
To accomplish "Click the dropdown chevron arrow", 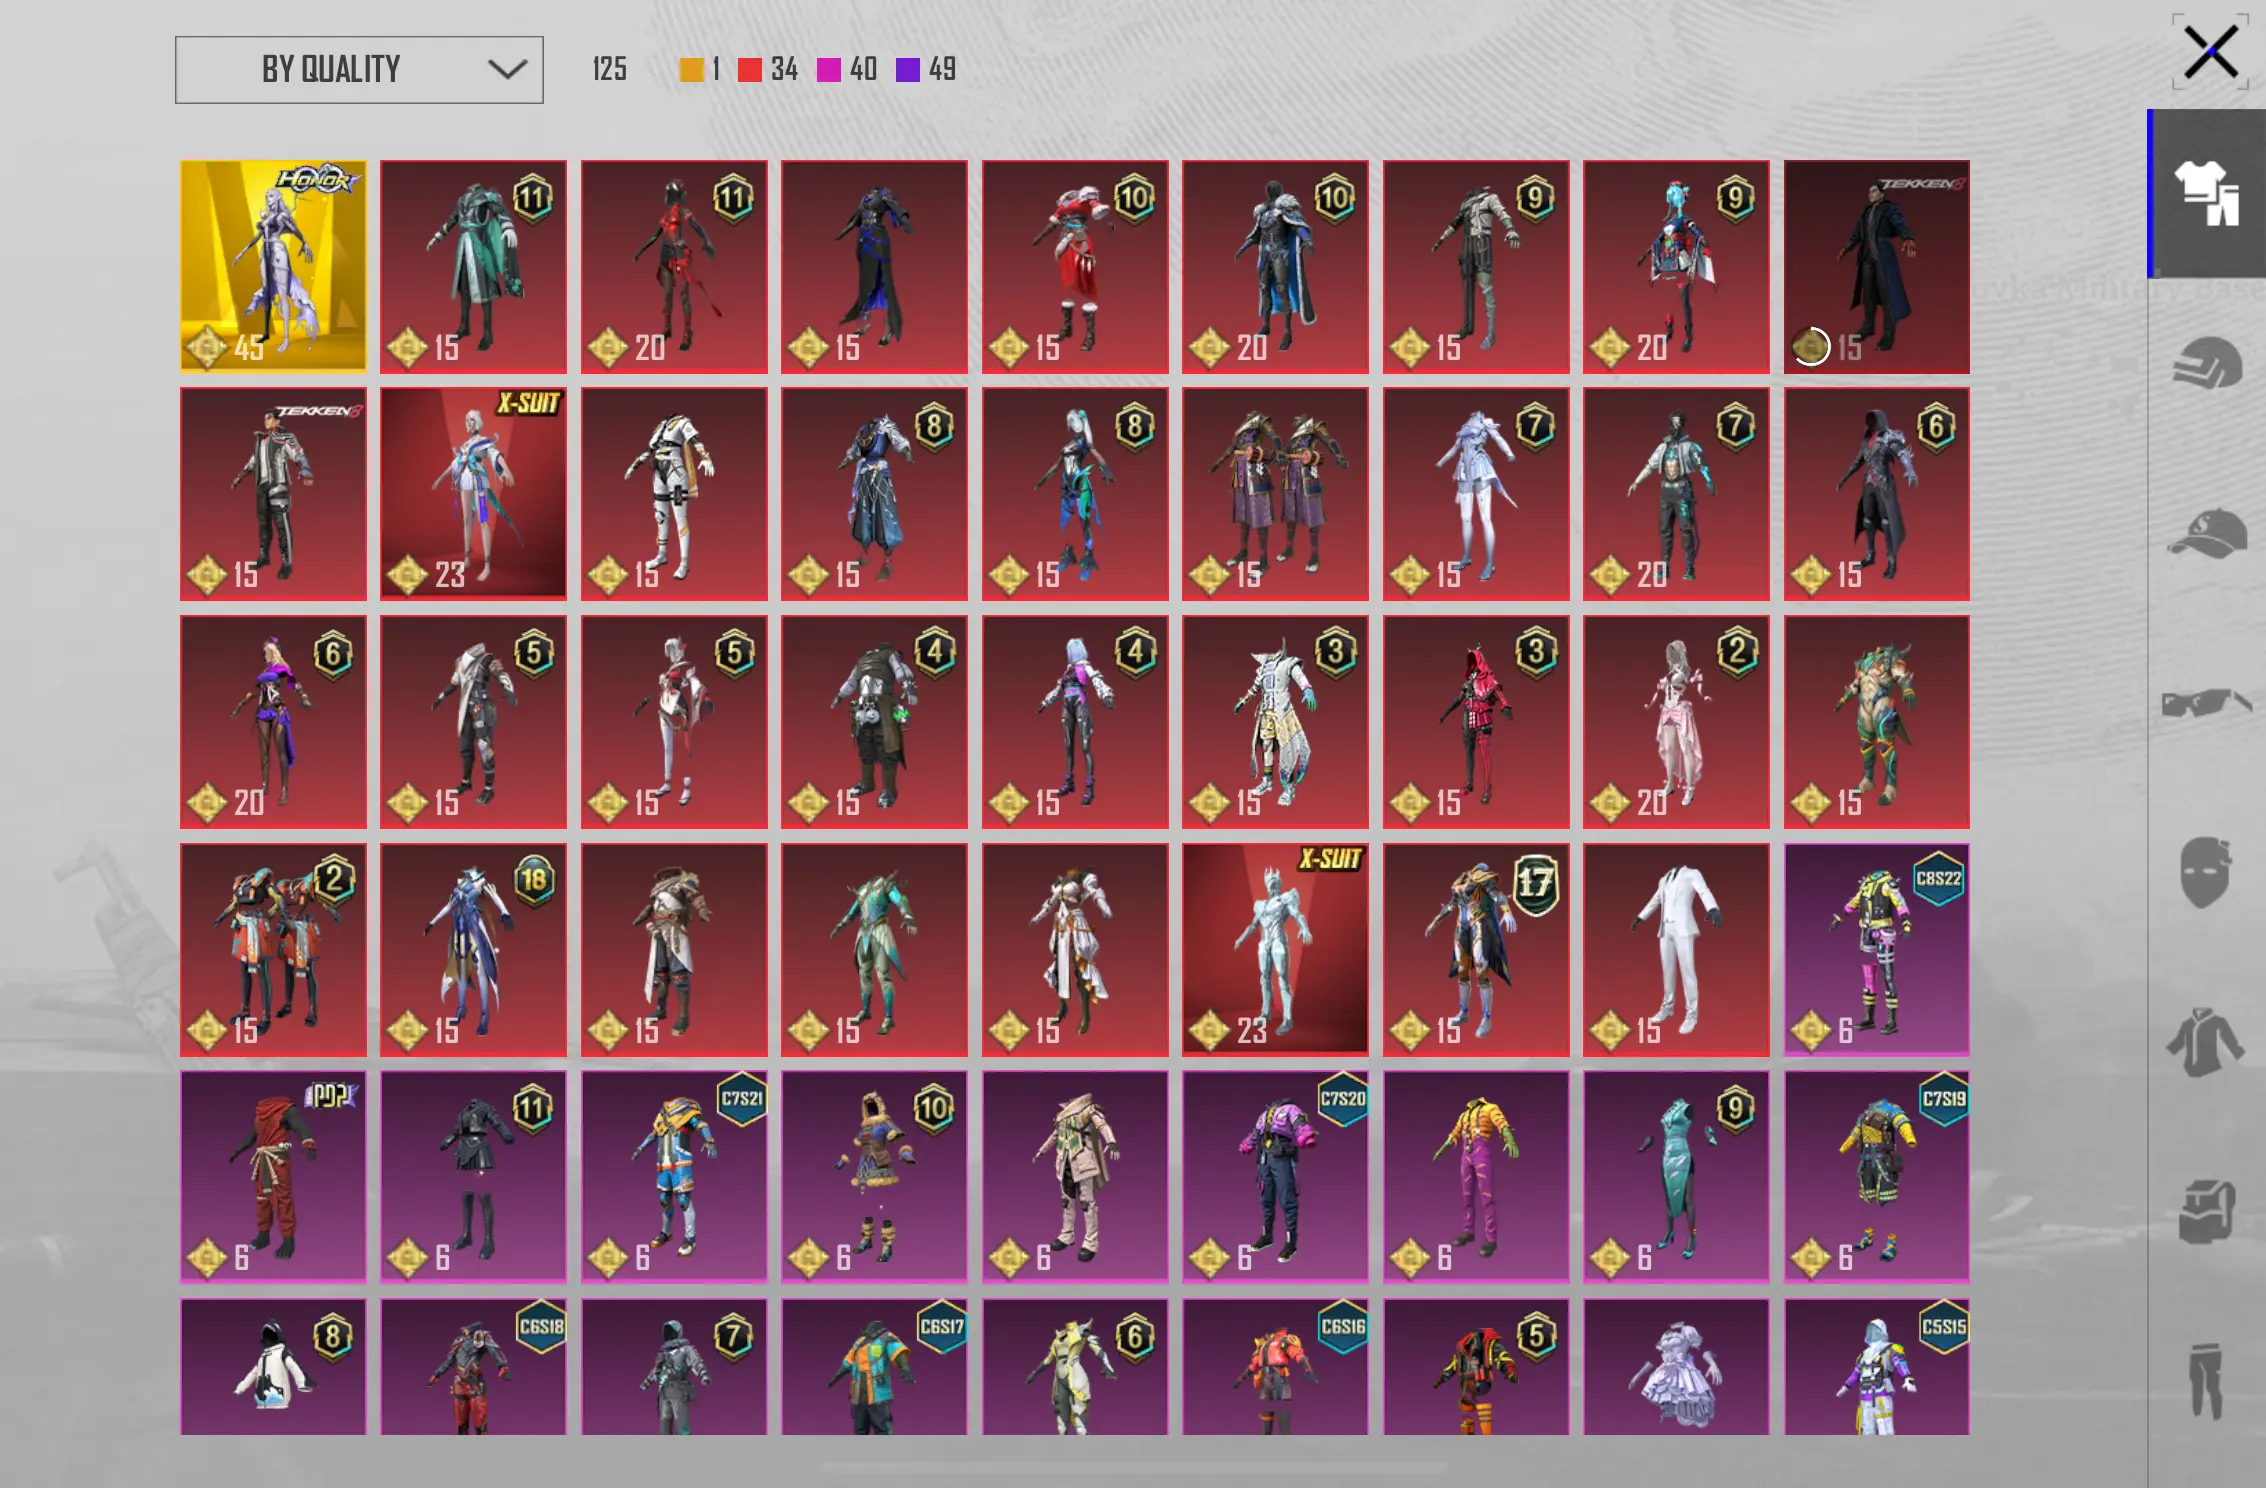I will [x=507, y=70].
